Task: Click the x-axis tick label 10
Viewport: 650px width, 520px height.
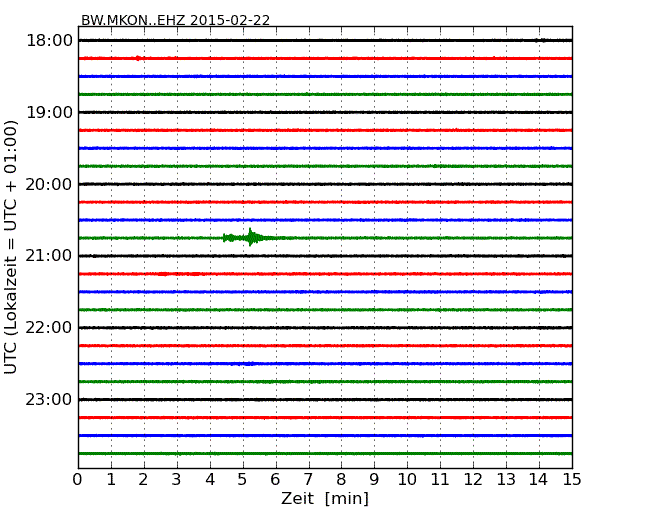Action: (407, 480)
